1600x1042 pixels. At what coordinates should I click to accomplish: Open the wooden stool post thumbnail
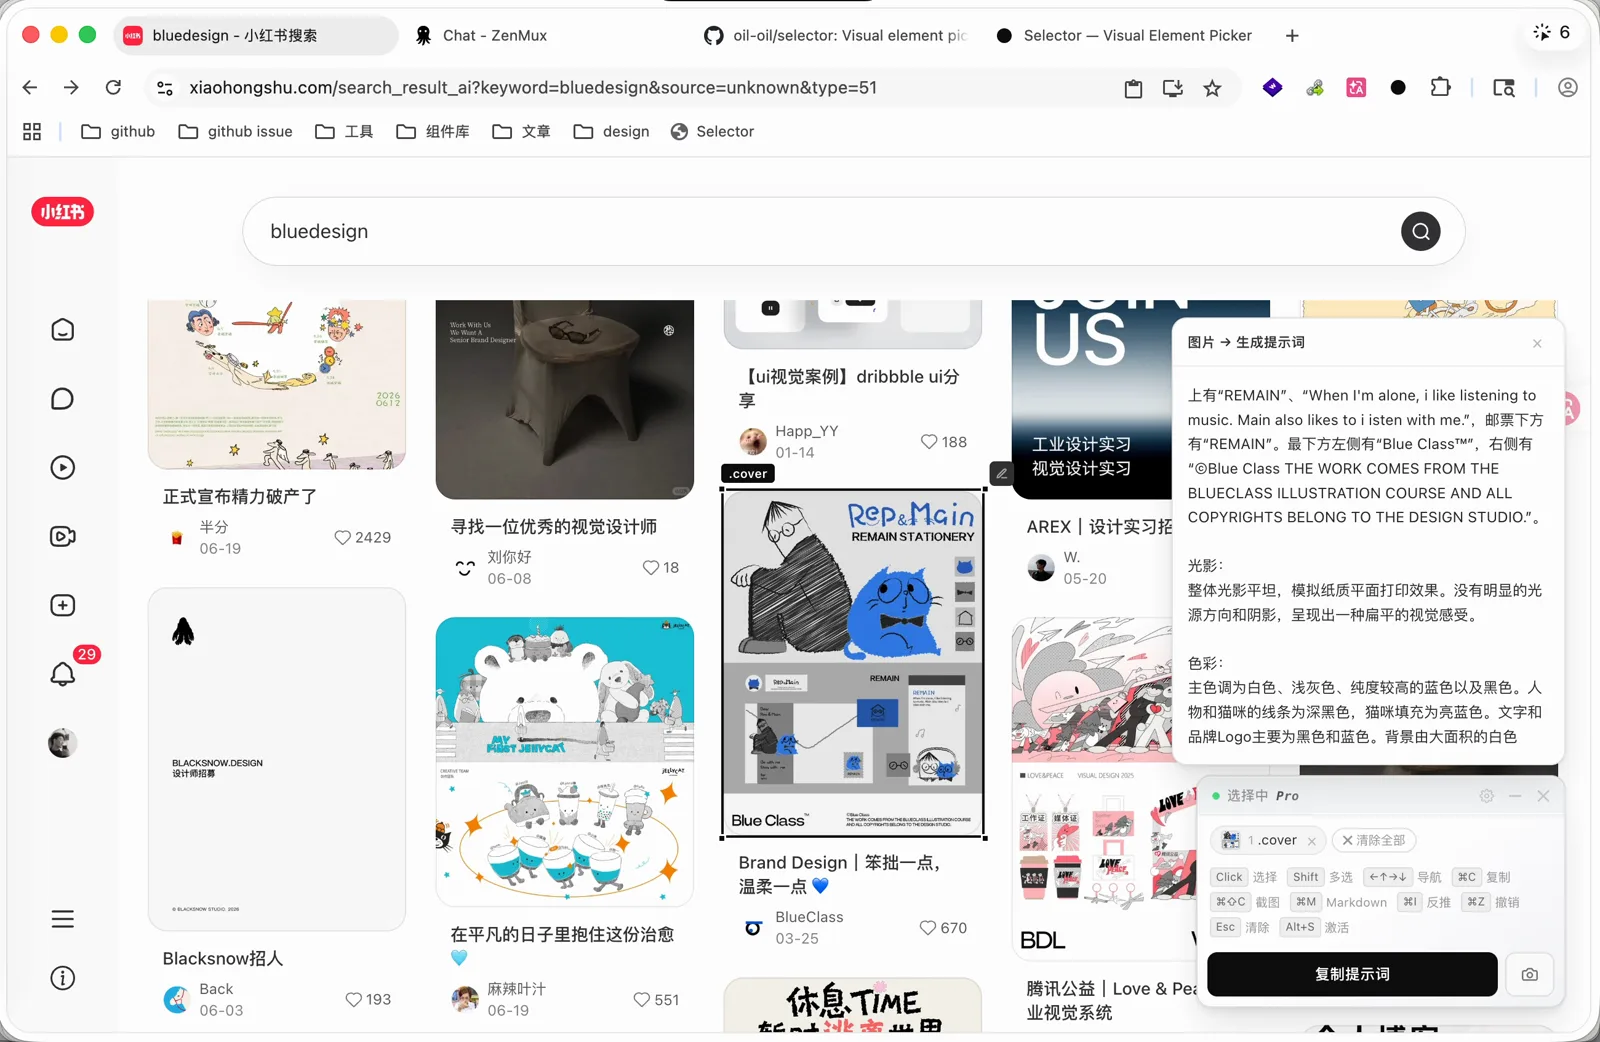click(564, 399)
